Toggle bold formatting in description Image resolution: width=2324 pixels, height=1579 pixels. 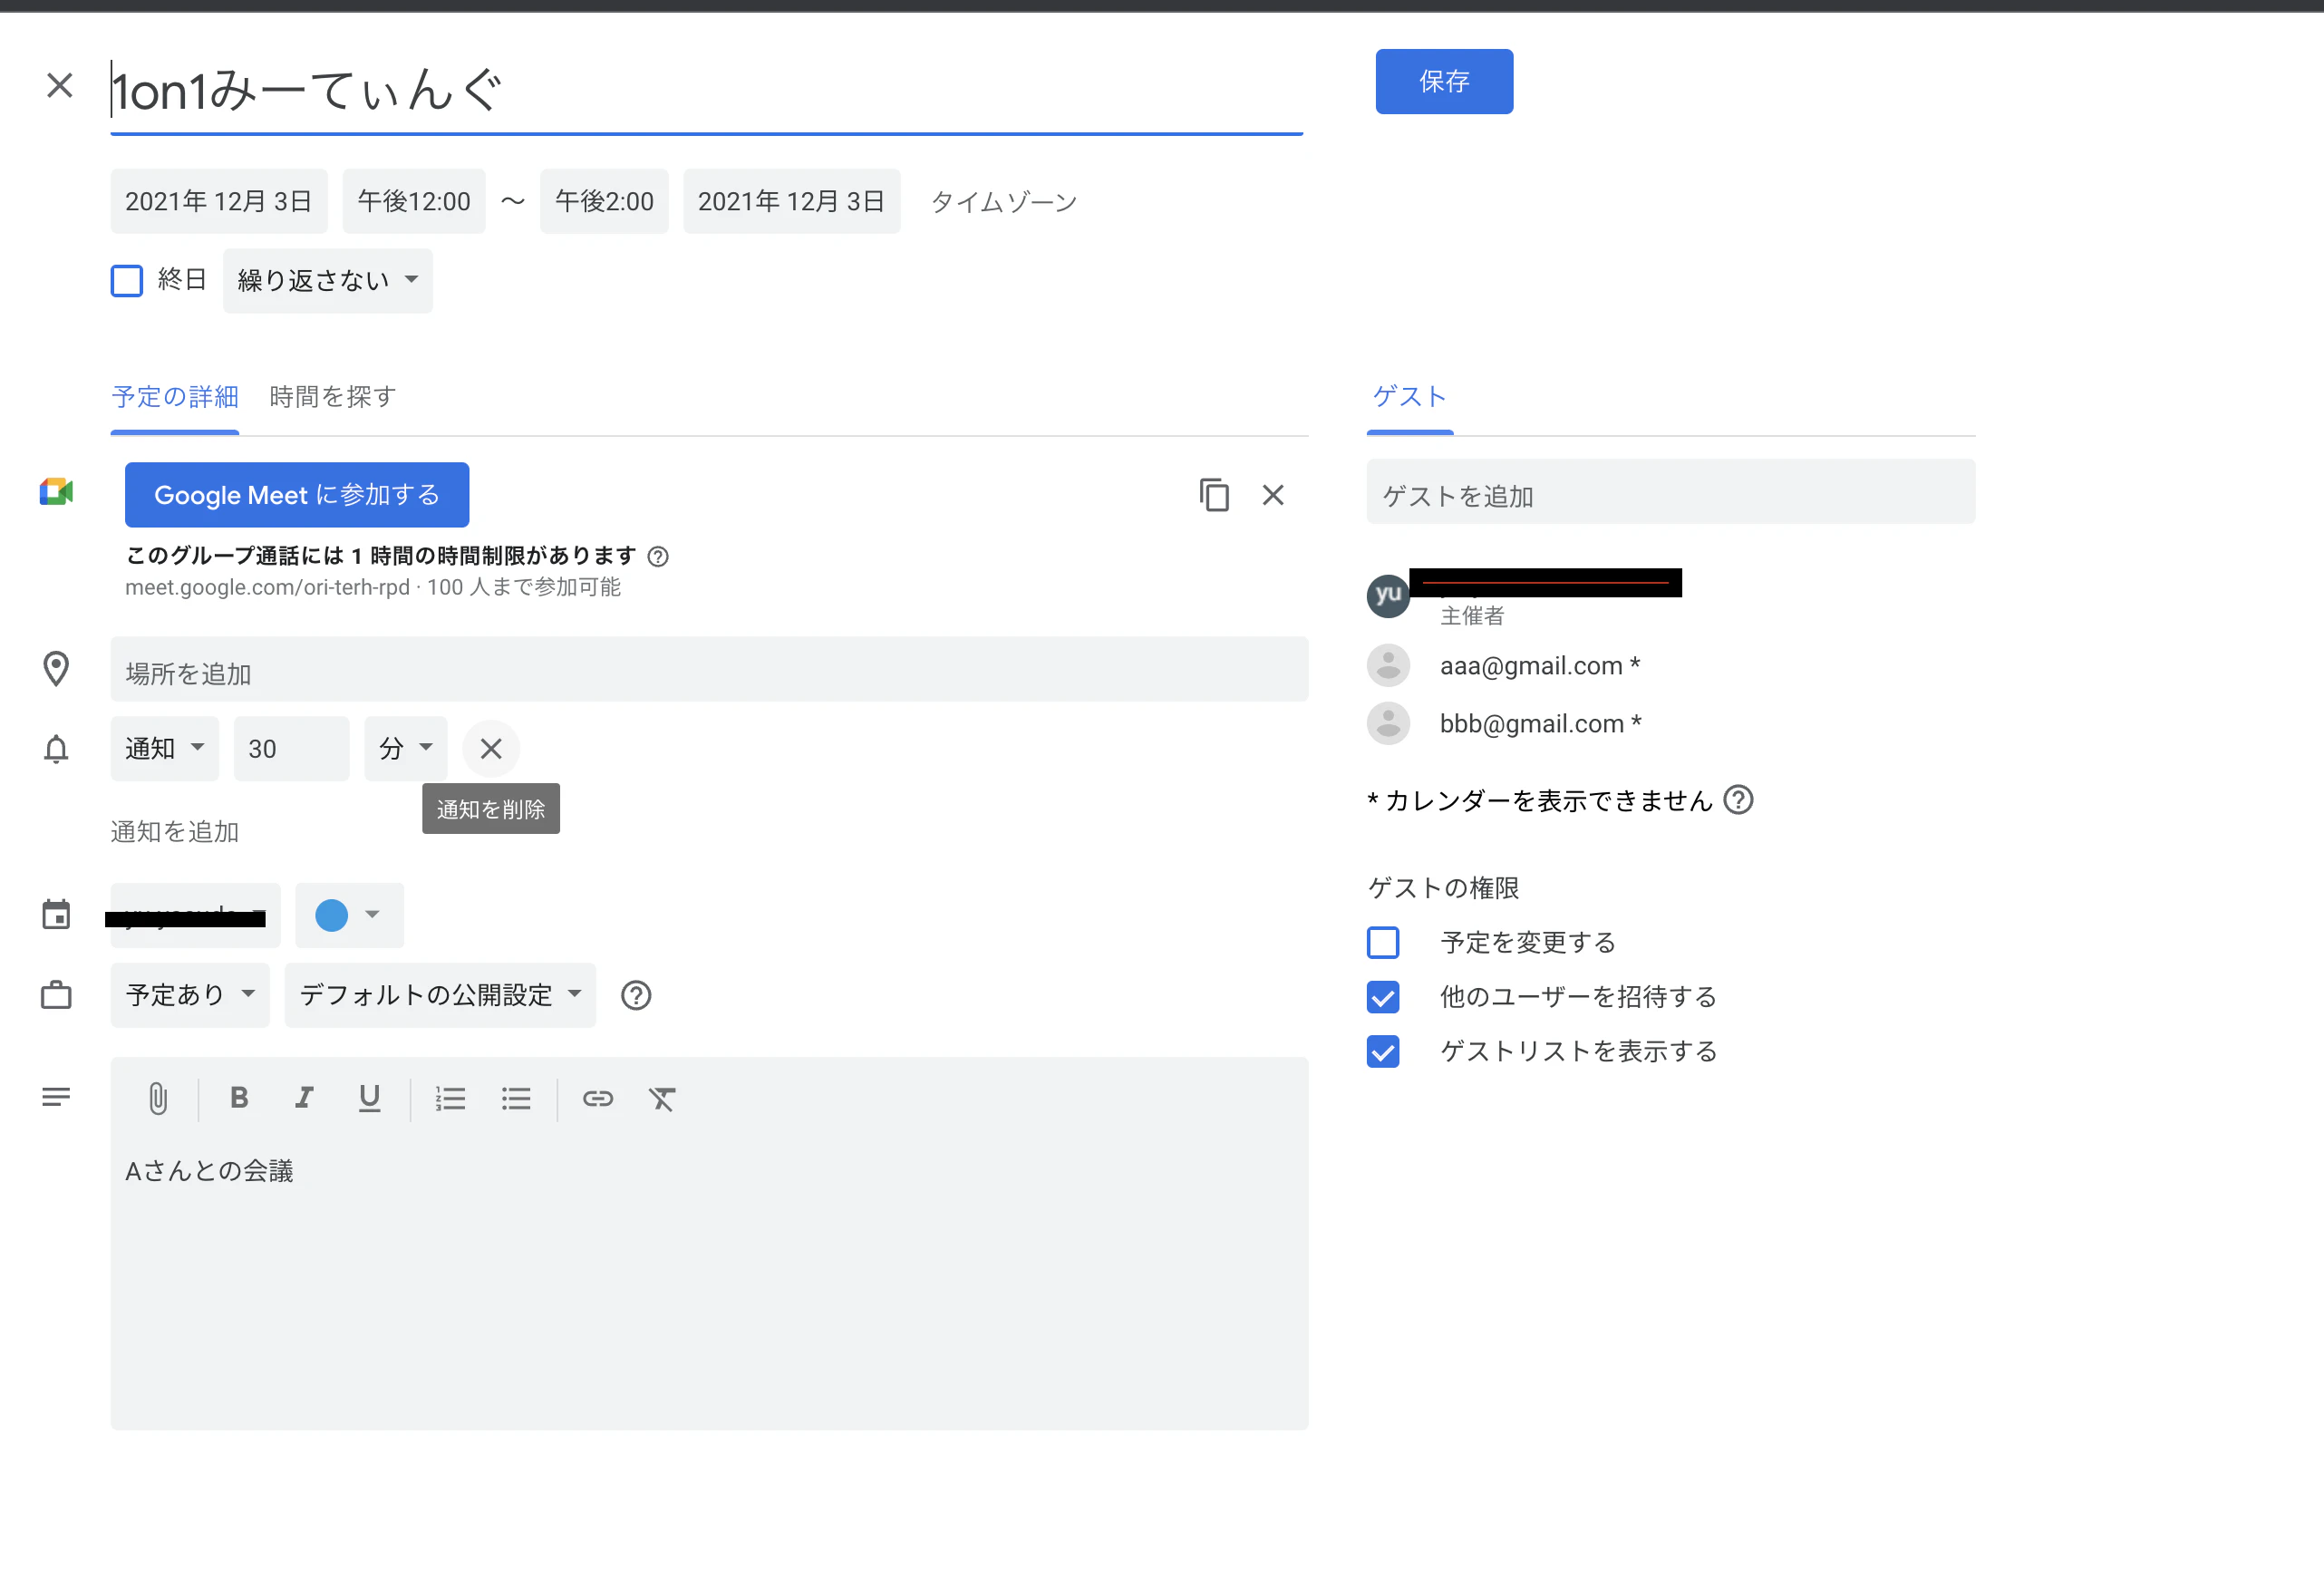[x=239, y=1097]
